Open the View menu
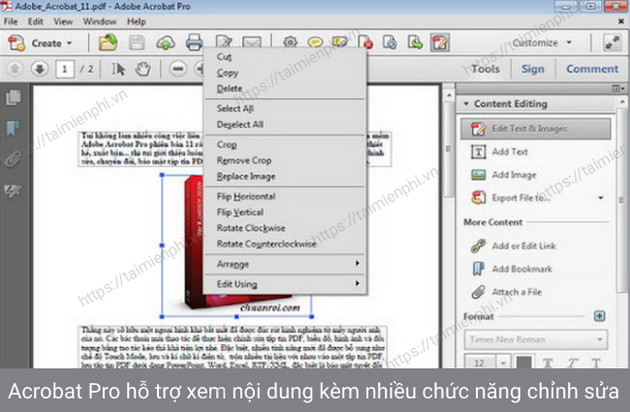The image size is (630, 412). click(x=63, y=22)
